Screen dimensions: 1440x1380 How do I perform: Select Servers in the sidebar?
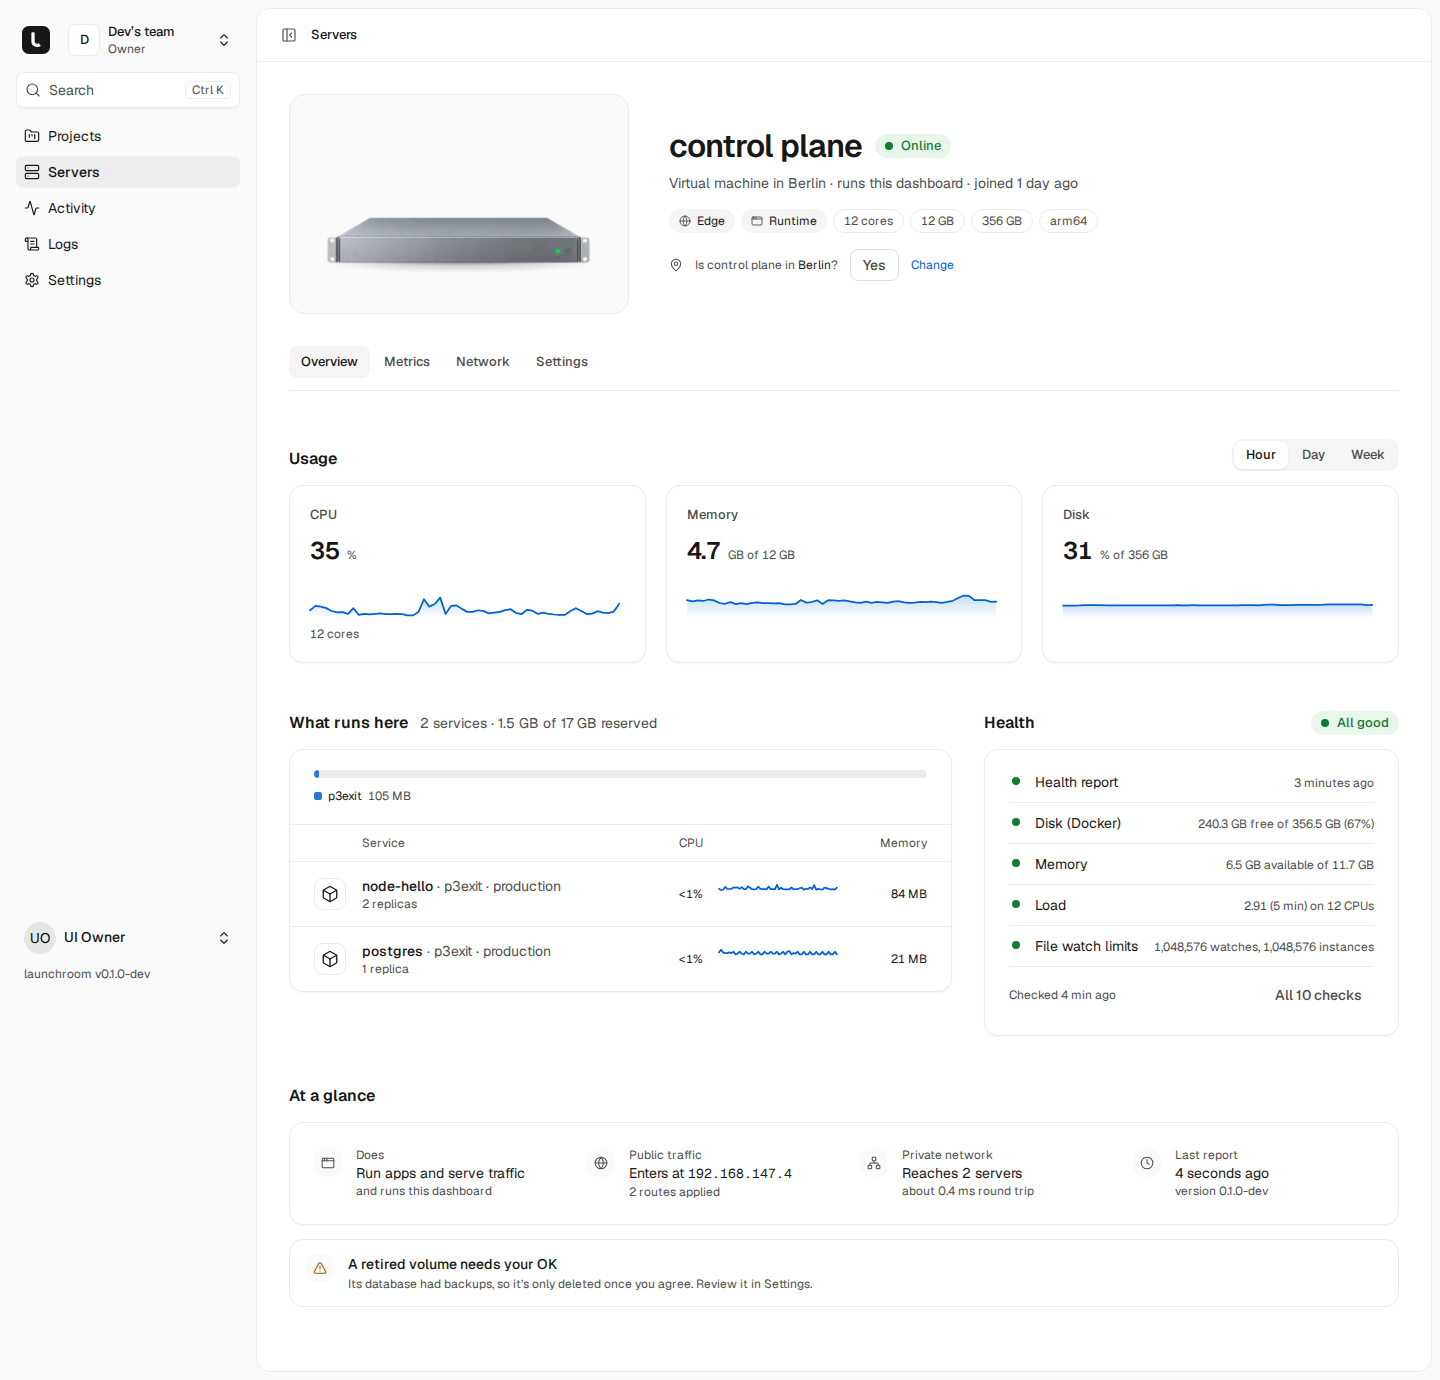pos(128,172)
